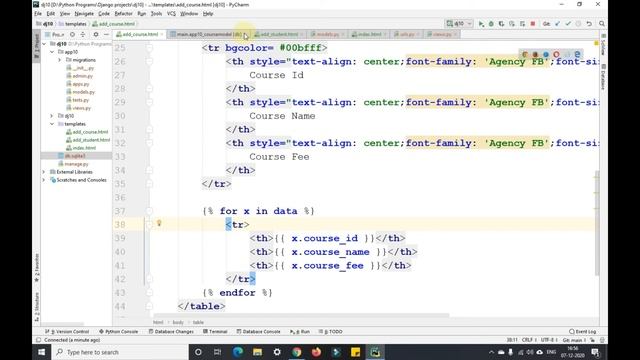Click the Git: main branch widget in status bar
Screen dimensions: 640x360
pyautogui.click(x=573, y=340)
